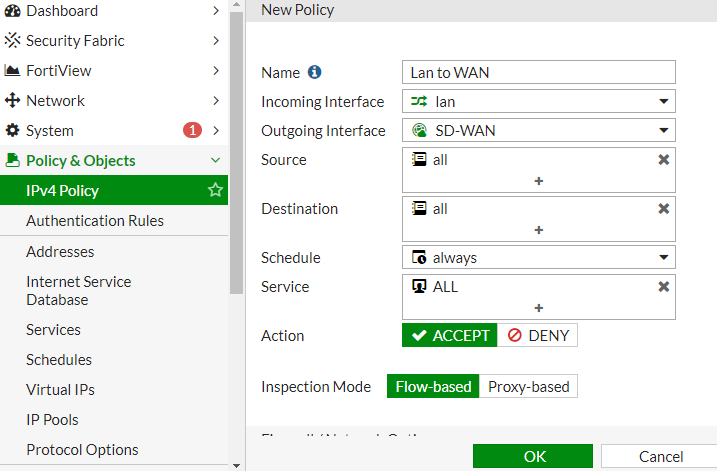
Task: Add a Service entry with plus
Action: [x=539, y=308]
